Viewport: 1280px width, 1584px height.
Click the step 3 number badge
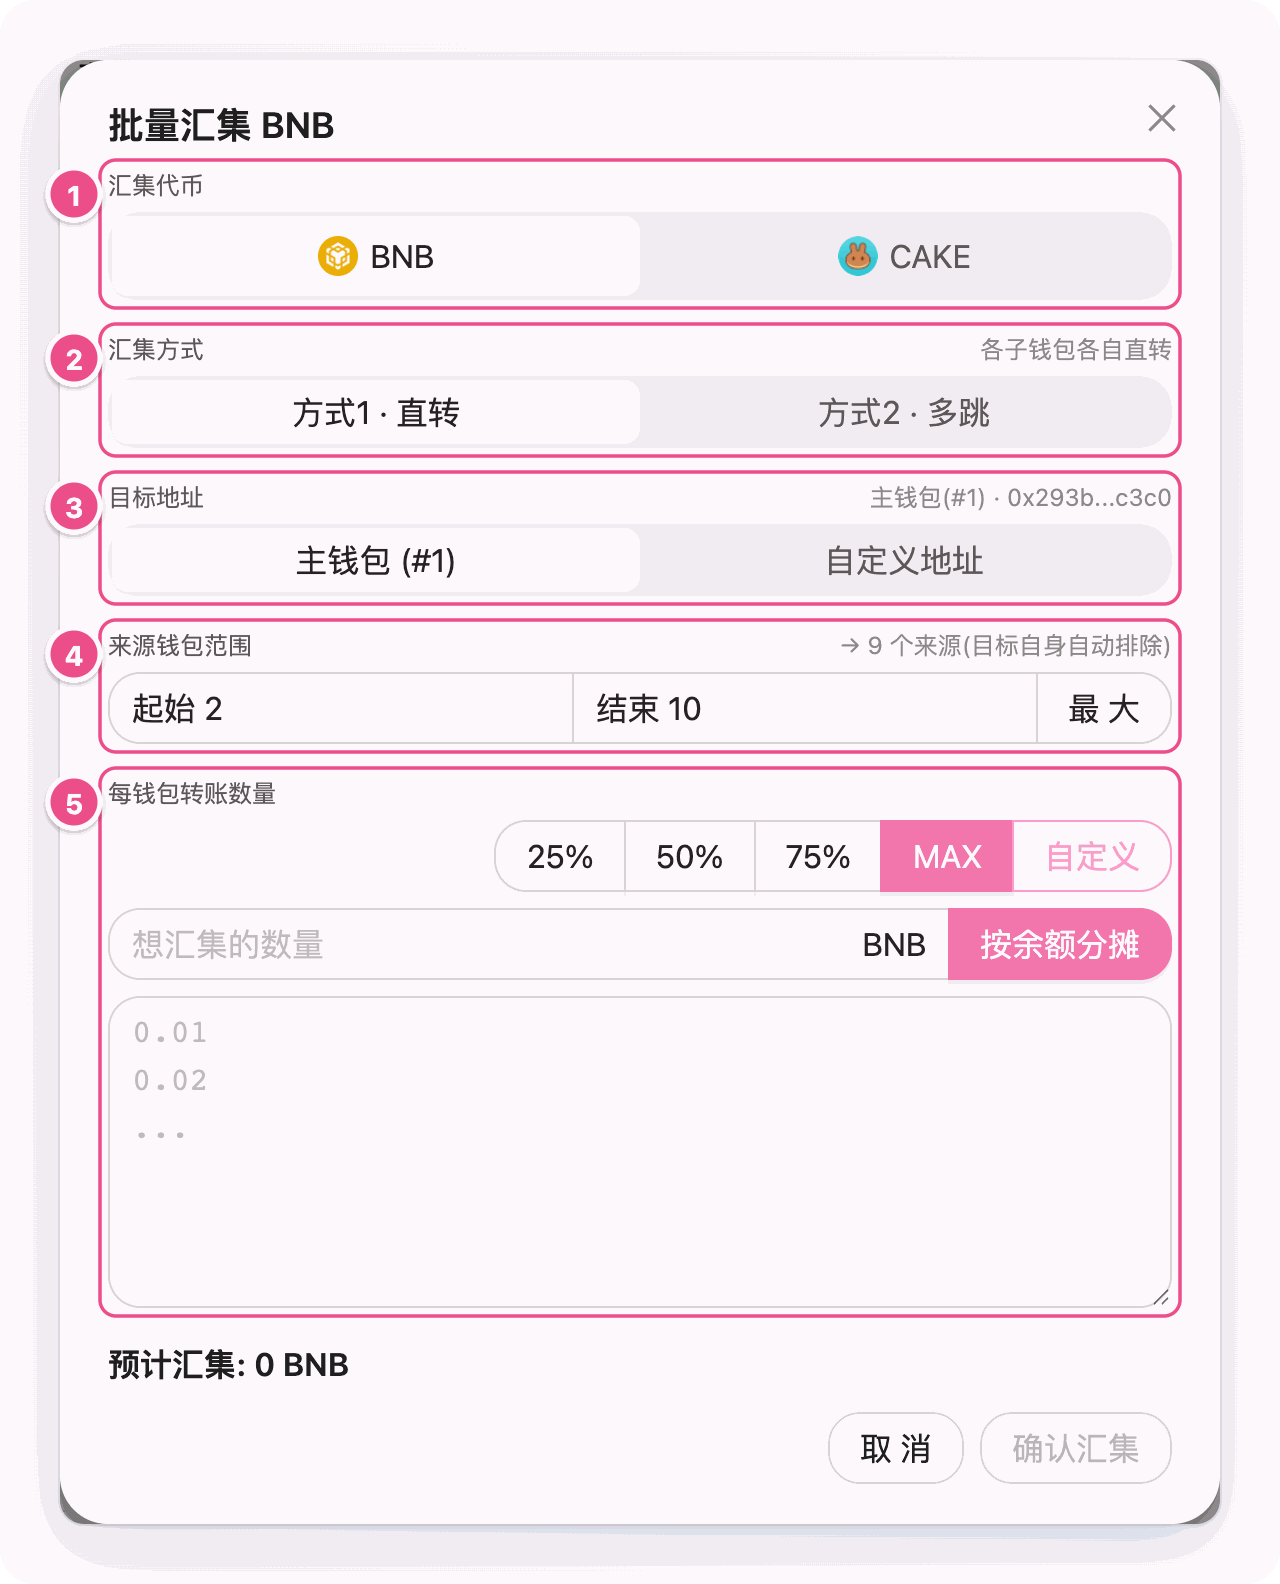click(x=74, y=507)
